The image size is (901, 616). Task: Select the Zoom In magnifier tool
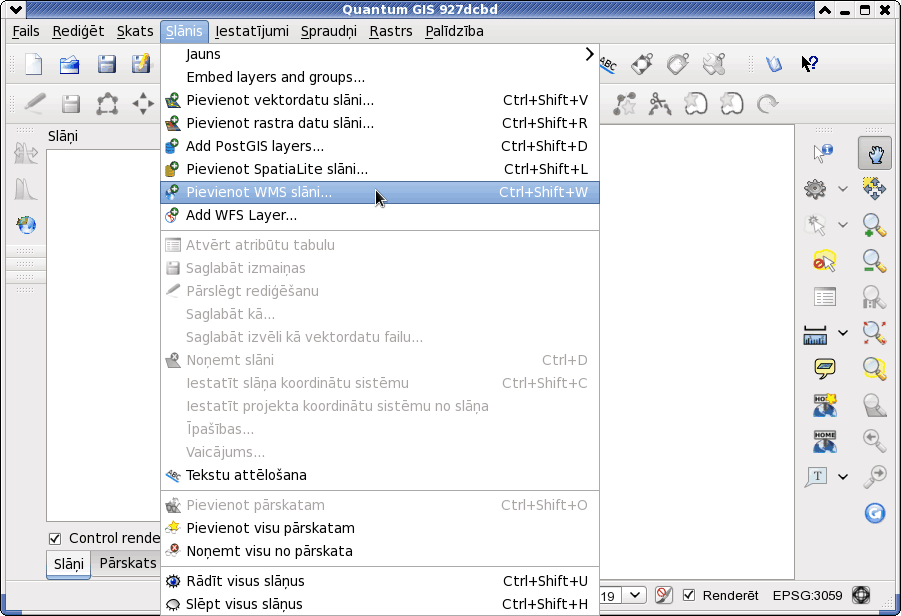(x=874, y=225)
